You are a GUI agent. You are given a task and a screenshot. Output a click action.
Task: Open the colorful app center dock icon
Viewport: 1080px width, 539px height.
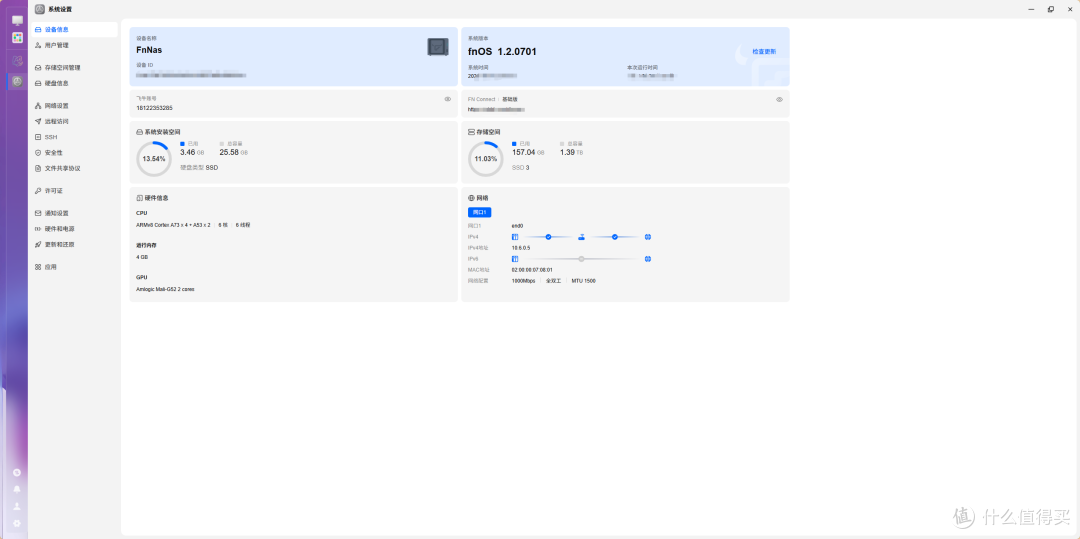tap(17, 38)
